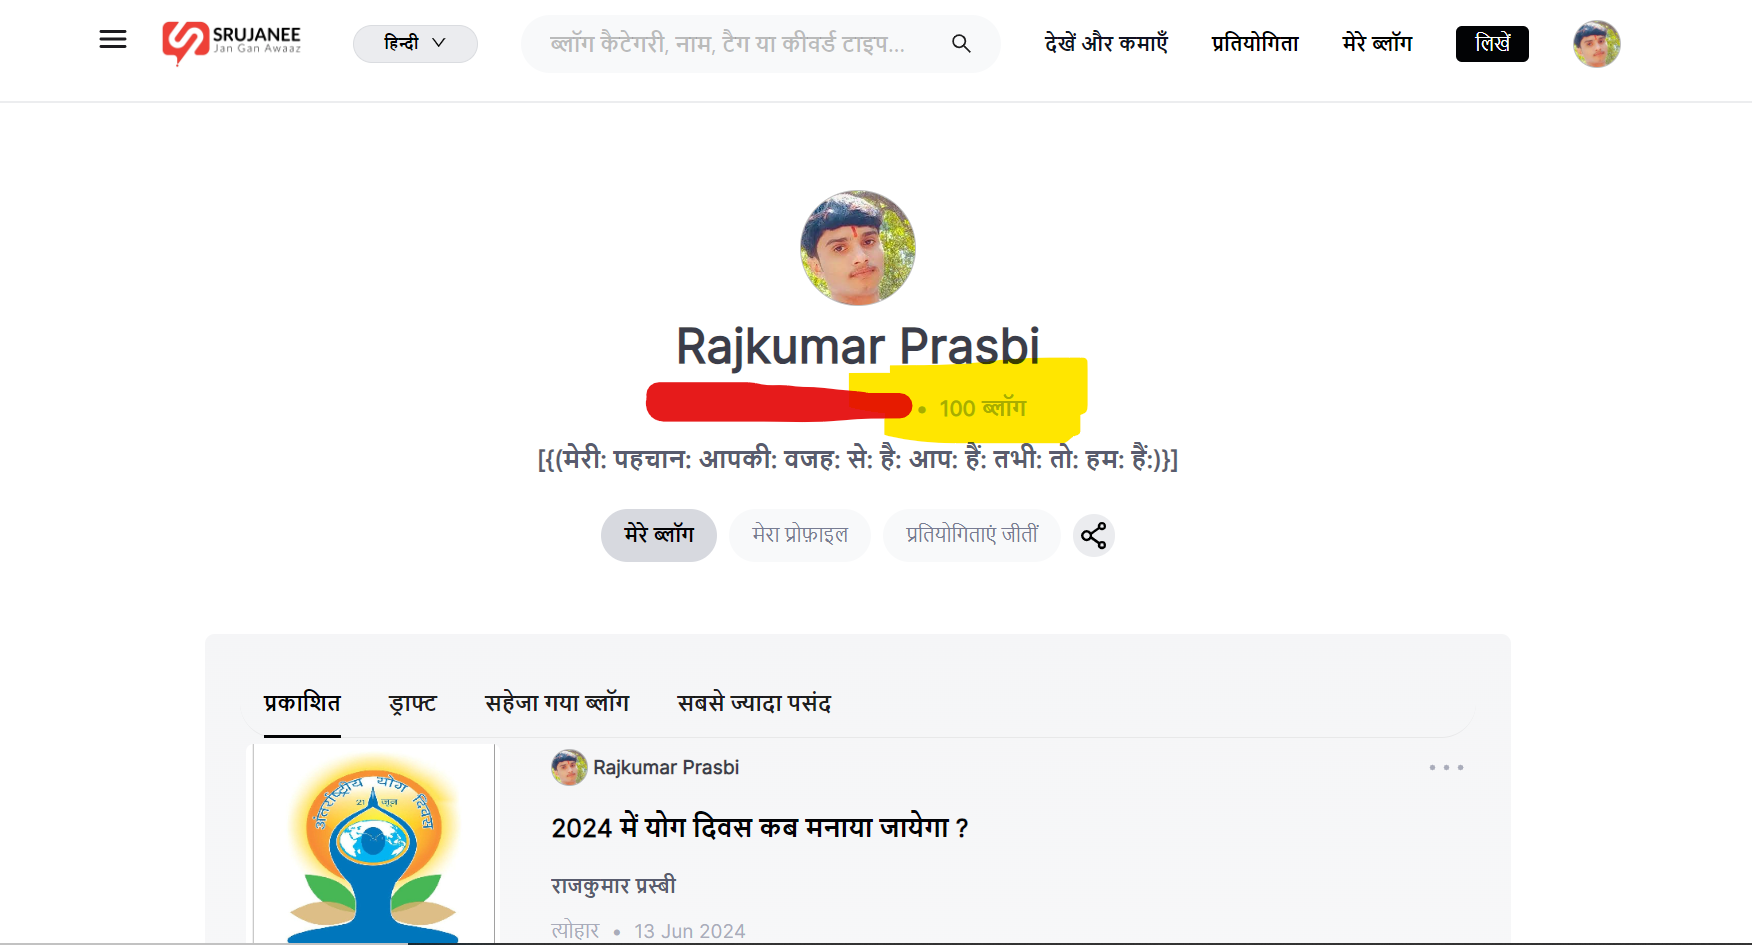Click the black लिखें button
Image resolution: width=1752 pixels, height=945 pixels.
1492,44
